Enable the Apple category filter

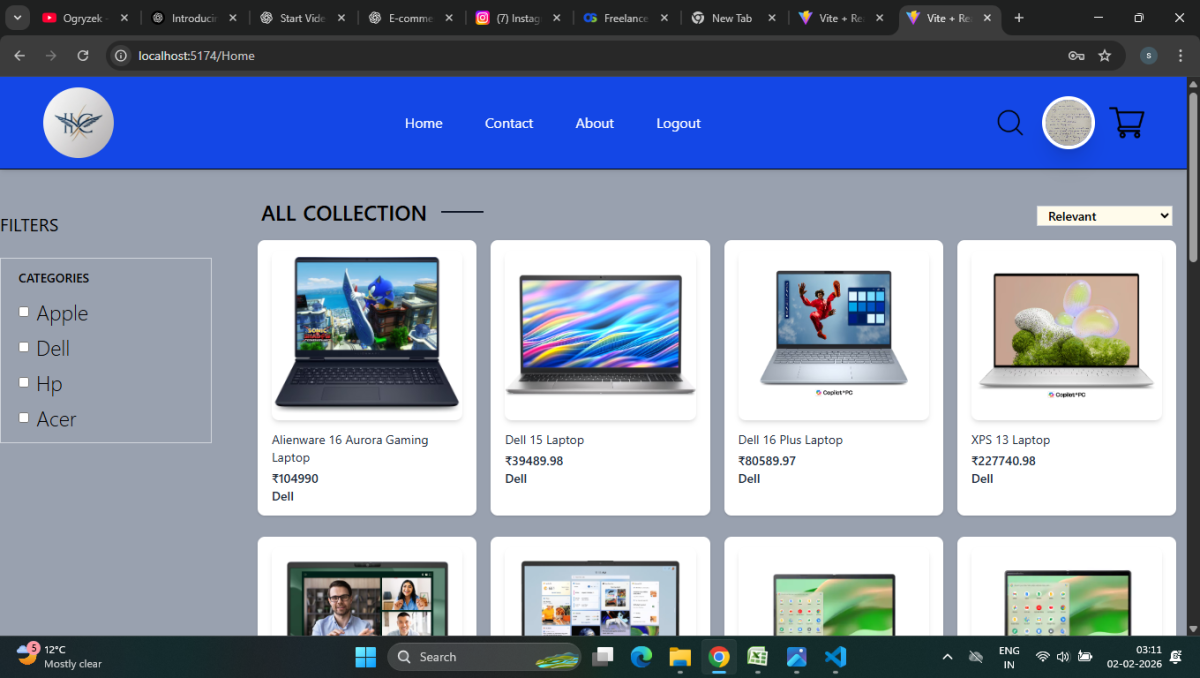24,312
